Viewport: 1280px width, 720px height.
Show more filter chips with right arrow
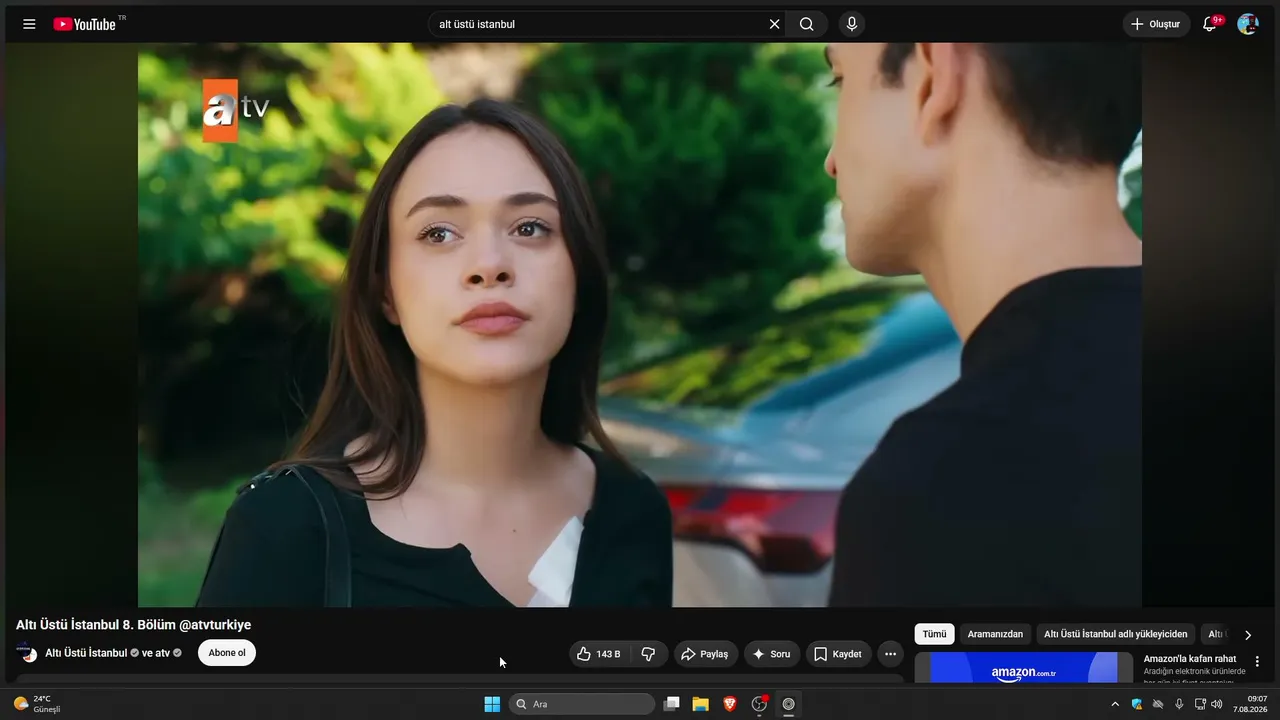(x=1247, y=634)
